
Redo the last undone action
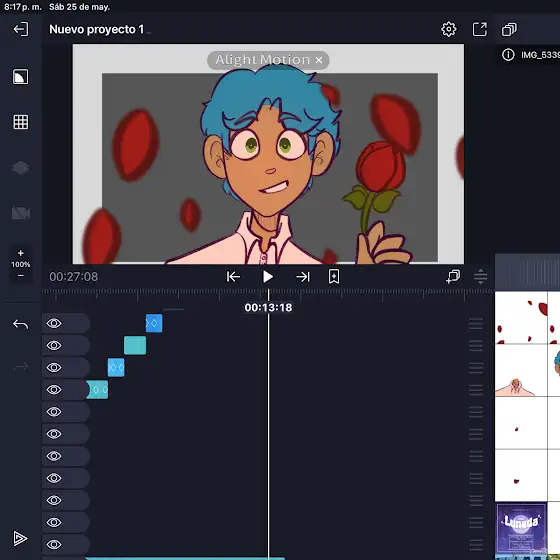21,367
